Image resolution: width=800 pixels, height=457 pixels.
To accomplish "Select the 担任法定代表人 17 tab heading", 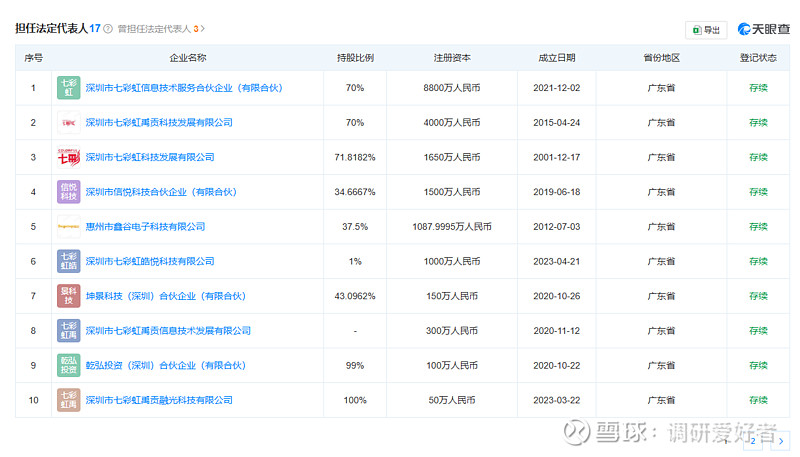I will 58,29.
